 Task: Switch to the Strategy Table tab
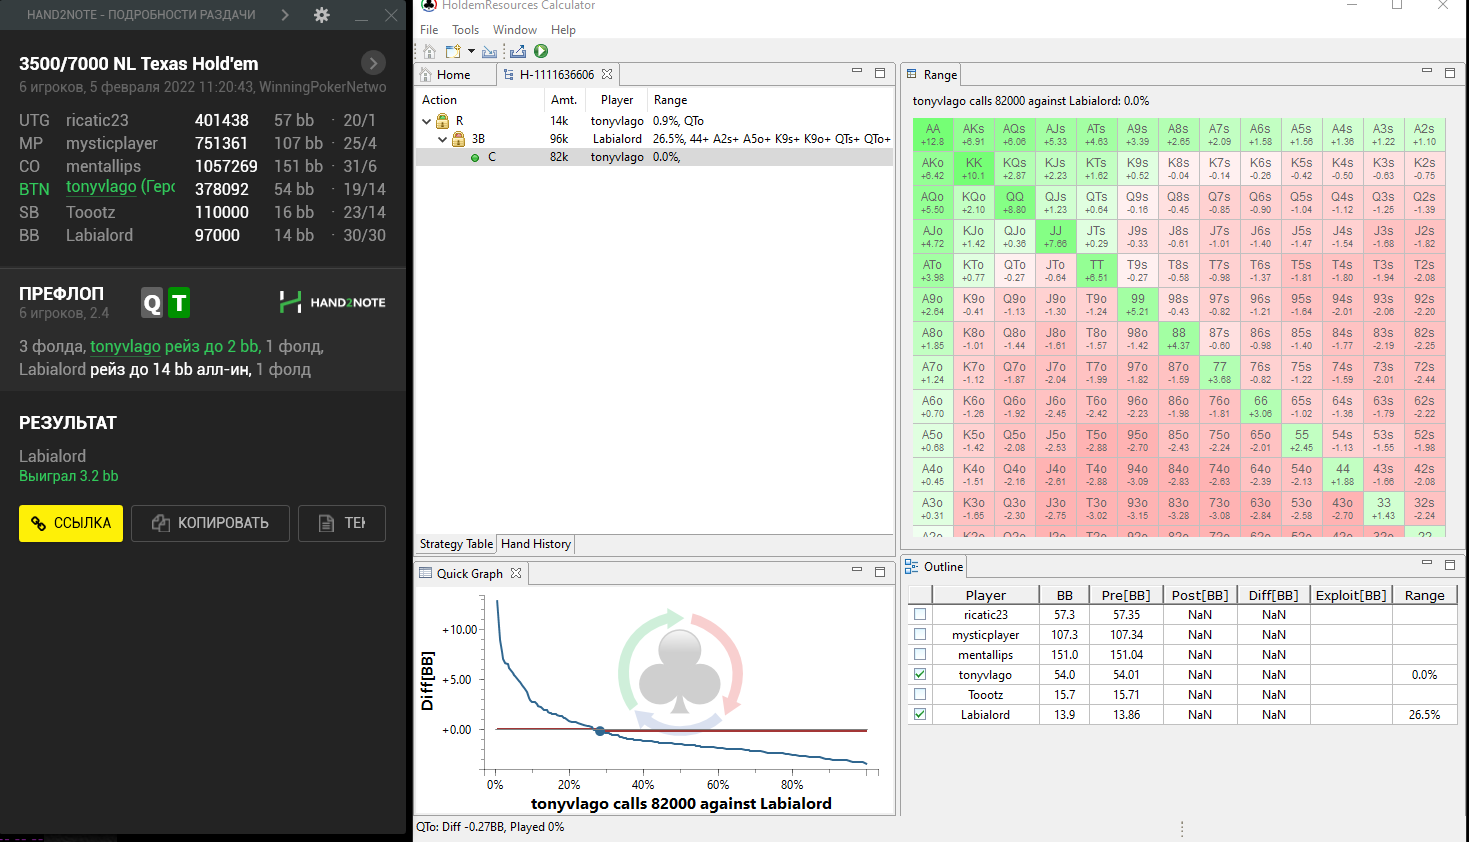[456, 544]
